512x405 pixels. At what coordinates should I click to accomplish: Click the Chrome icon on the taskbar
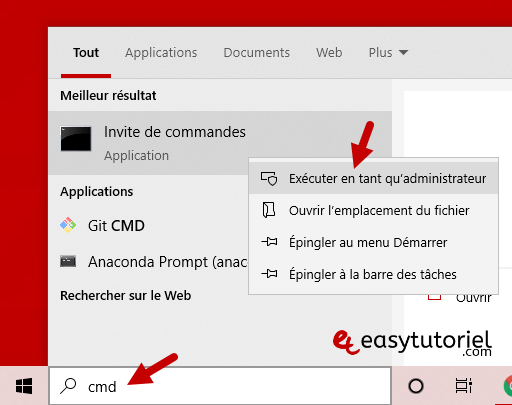click(x=508, y=386)
